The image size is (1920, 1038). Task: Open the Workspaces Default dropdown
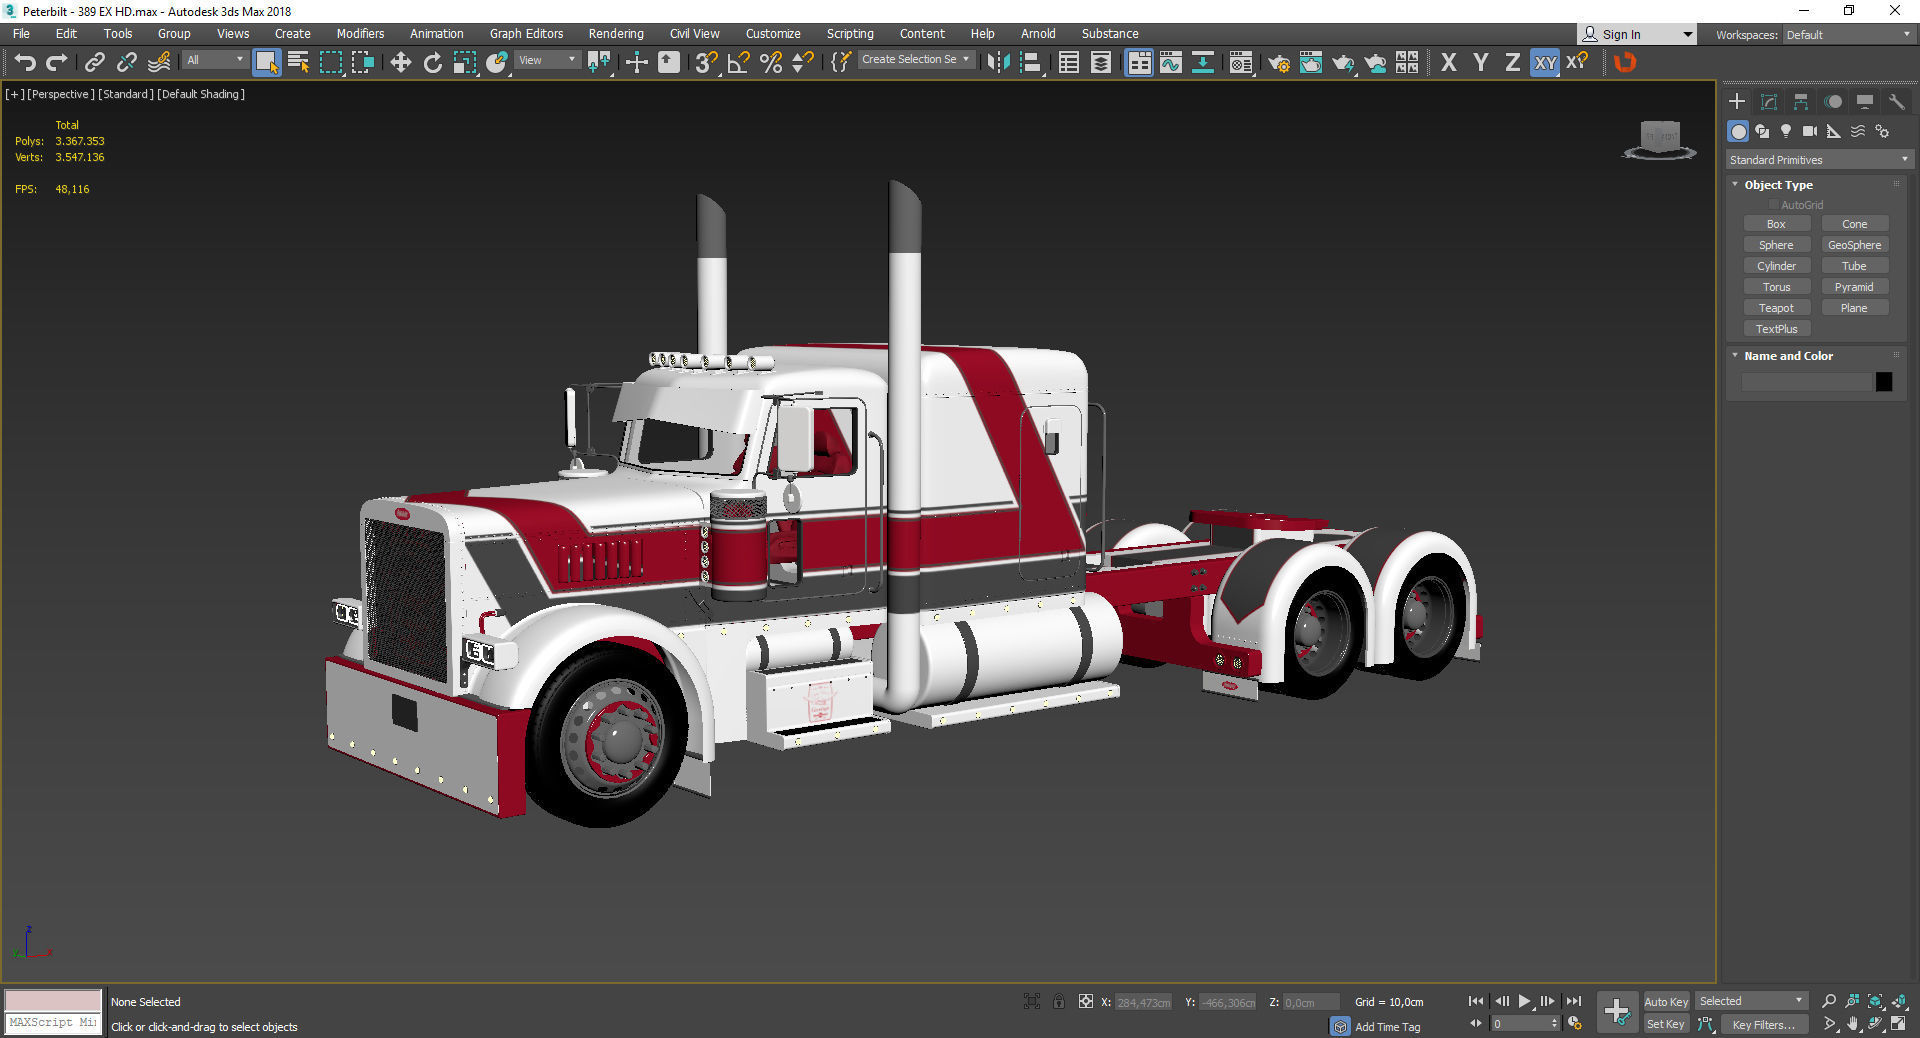click(x=1849, y=35)
